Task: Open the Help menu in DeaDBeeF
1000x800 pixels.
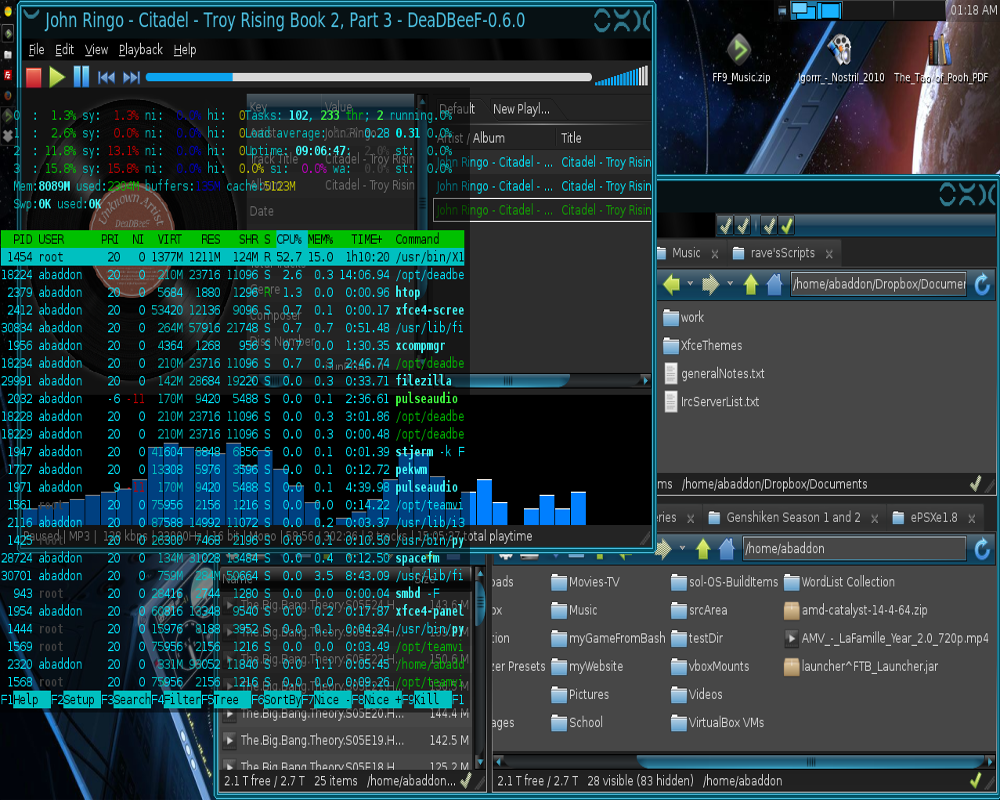Action: (x=185, y=50)
